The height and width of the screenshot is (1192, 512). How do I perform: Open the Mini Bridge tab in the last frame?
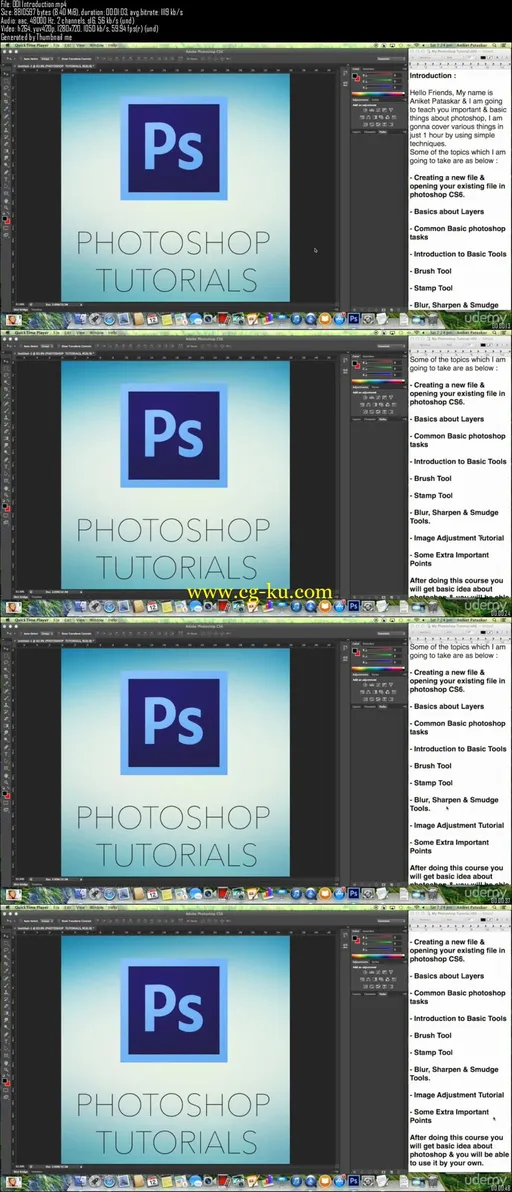point(21,1171)
